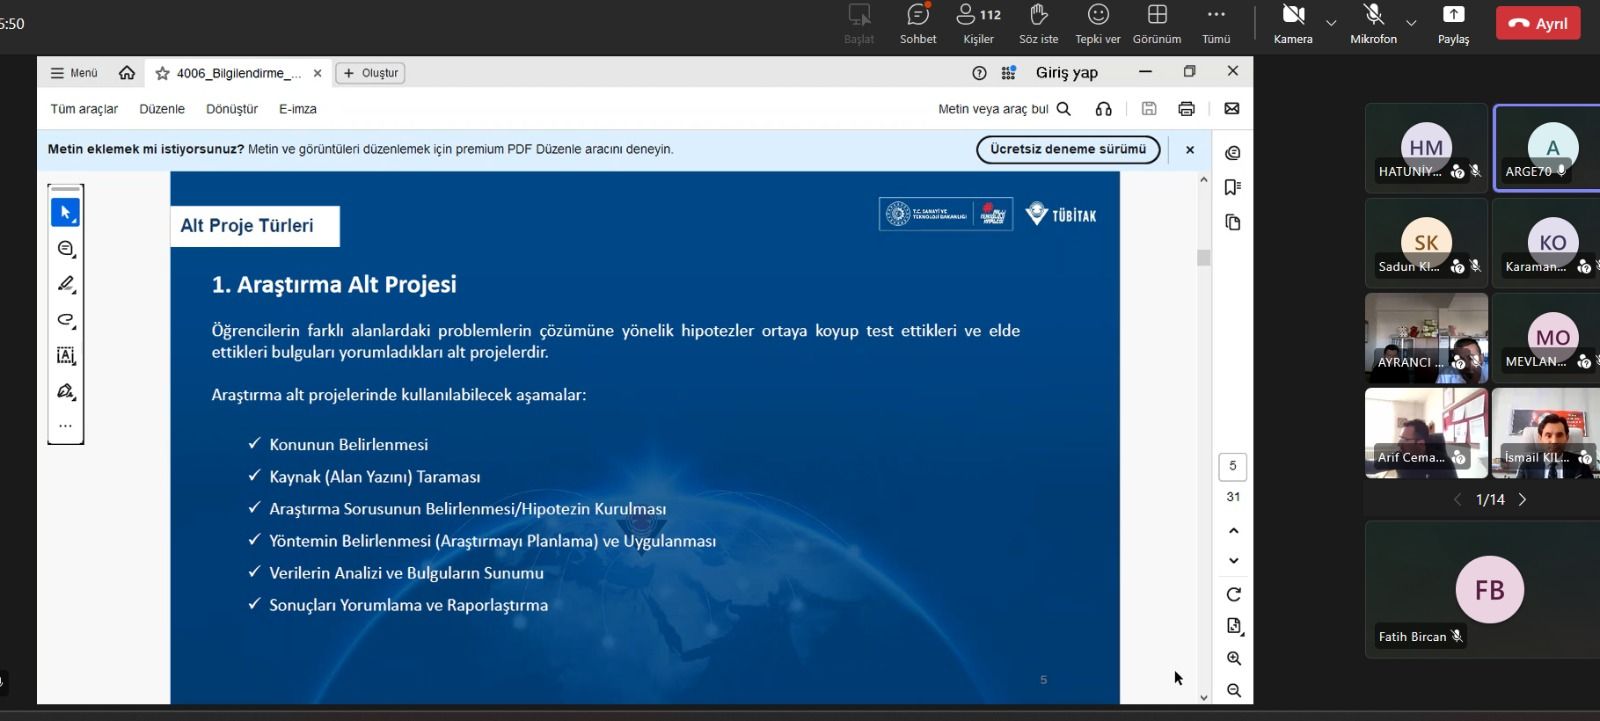
Task: Show the Kişiler participants list
Action: [979, 24]
